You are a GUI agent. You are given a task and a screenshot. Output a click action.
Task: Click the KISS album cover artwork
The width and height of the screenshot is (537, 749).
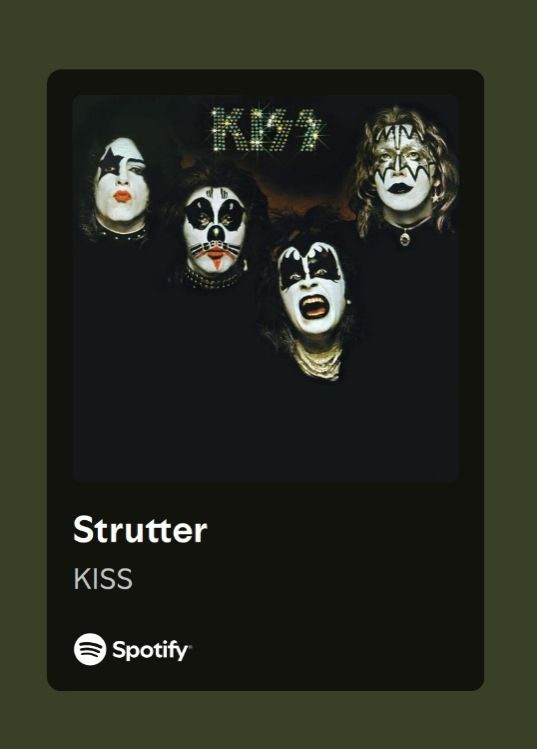[x=266, y=289]
